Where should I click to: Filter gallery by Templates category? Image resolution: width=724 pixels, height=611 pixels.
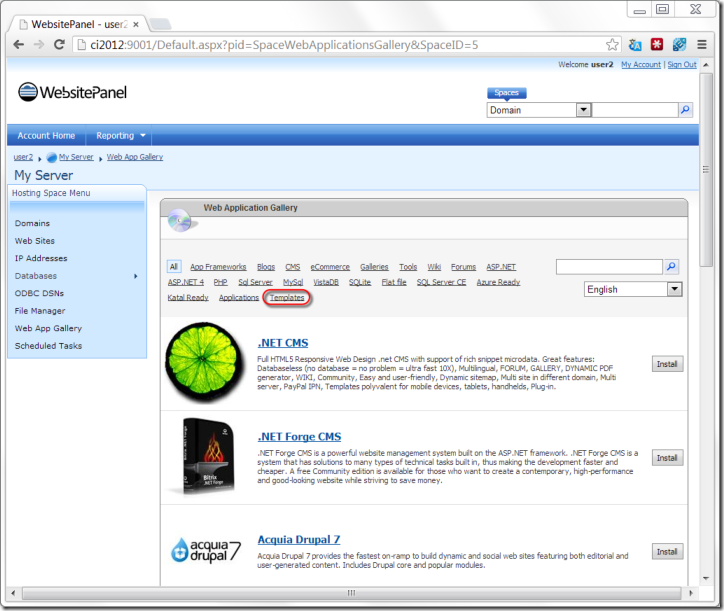tap(287, 298)
